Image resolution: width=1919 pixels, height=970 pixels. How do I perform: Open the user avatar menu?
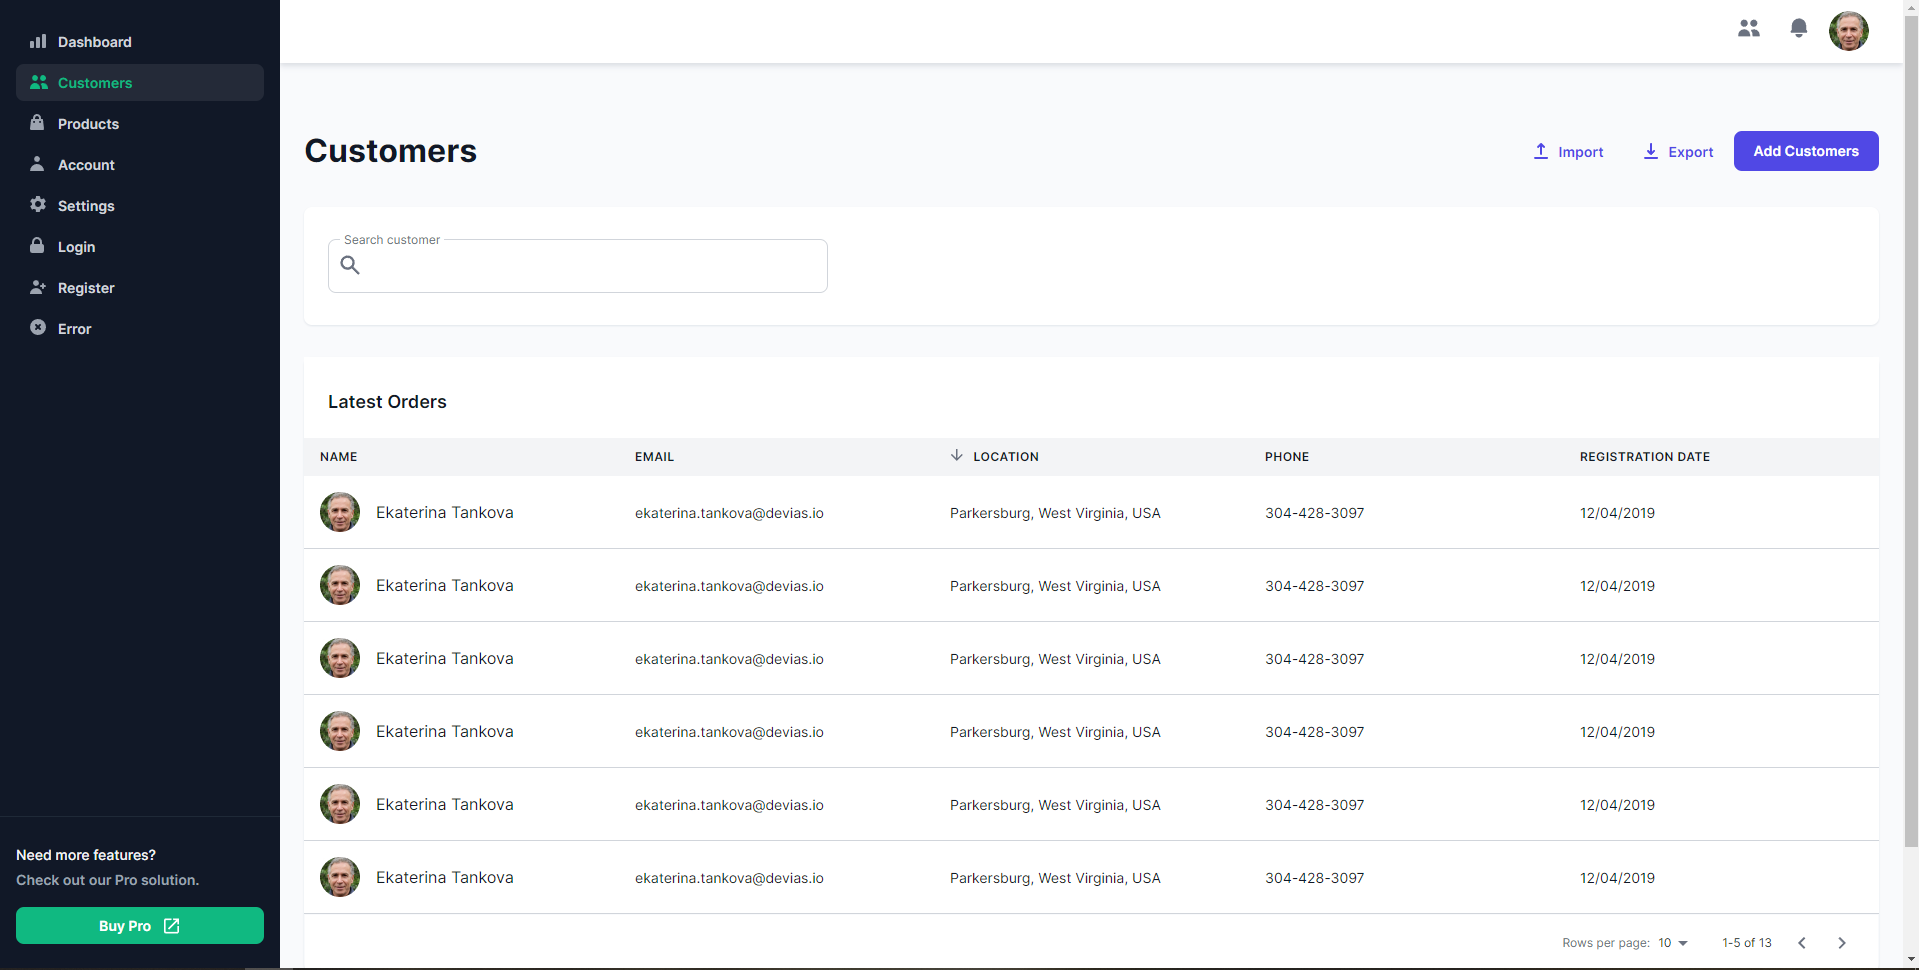coord(1848,30)
